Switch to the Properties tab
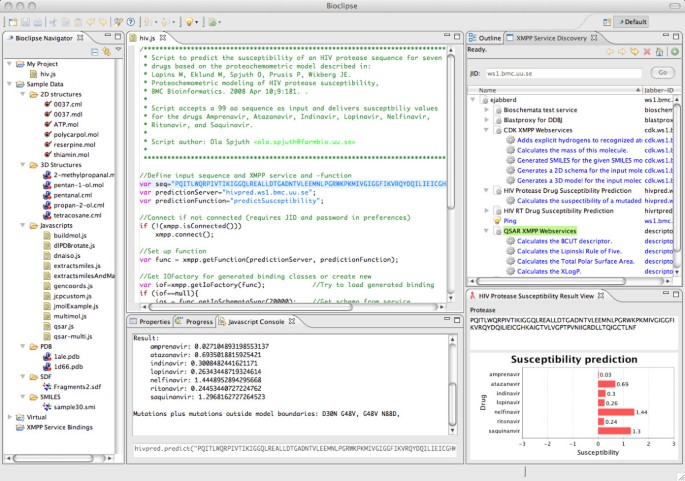Image resolution: width=685 pixels, height=481 pixels. (x=150, y=322)
